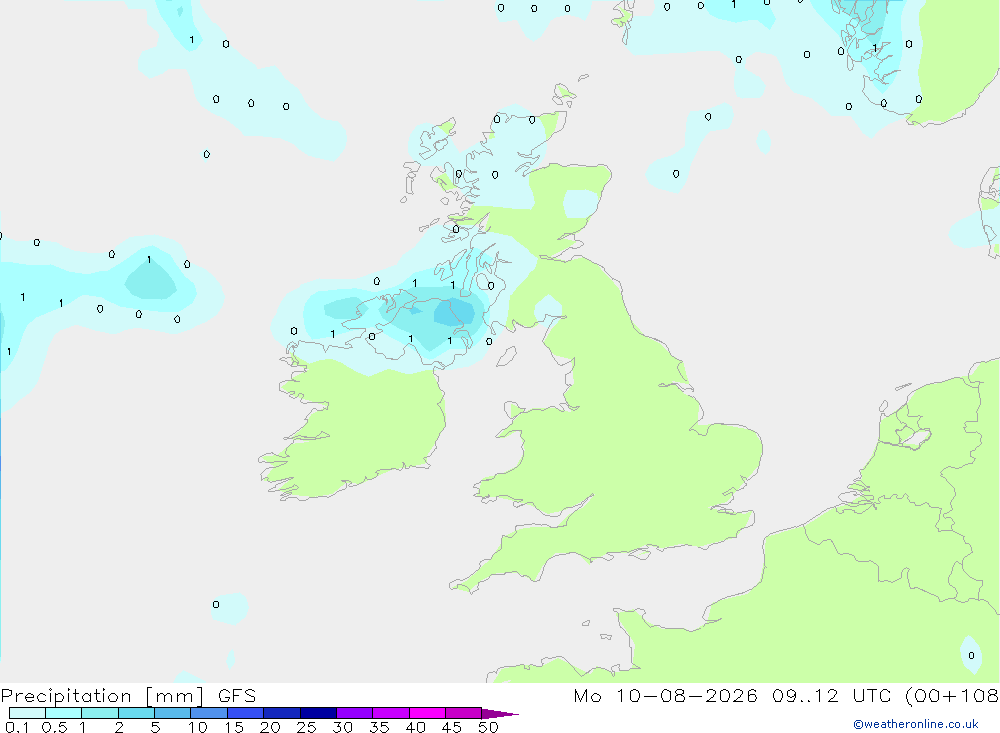Click the '40' legend scale label
1000x733 pixels.
[x=416, y=727]
